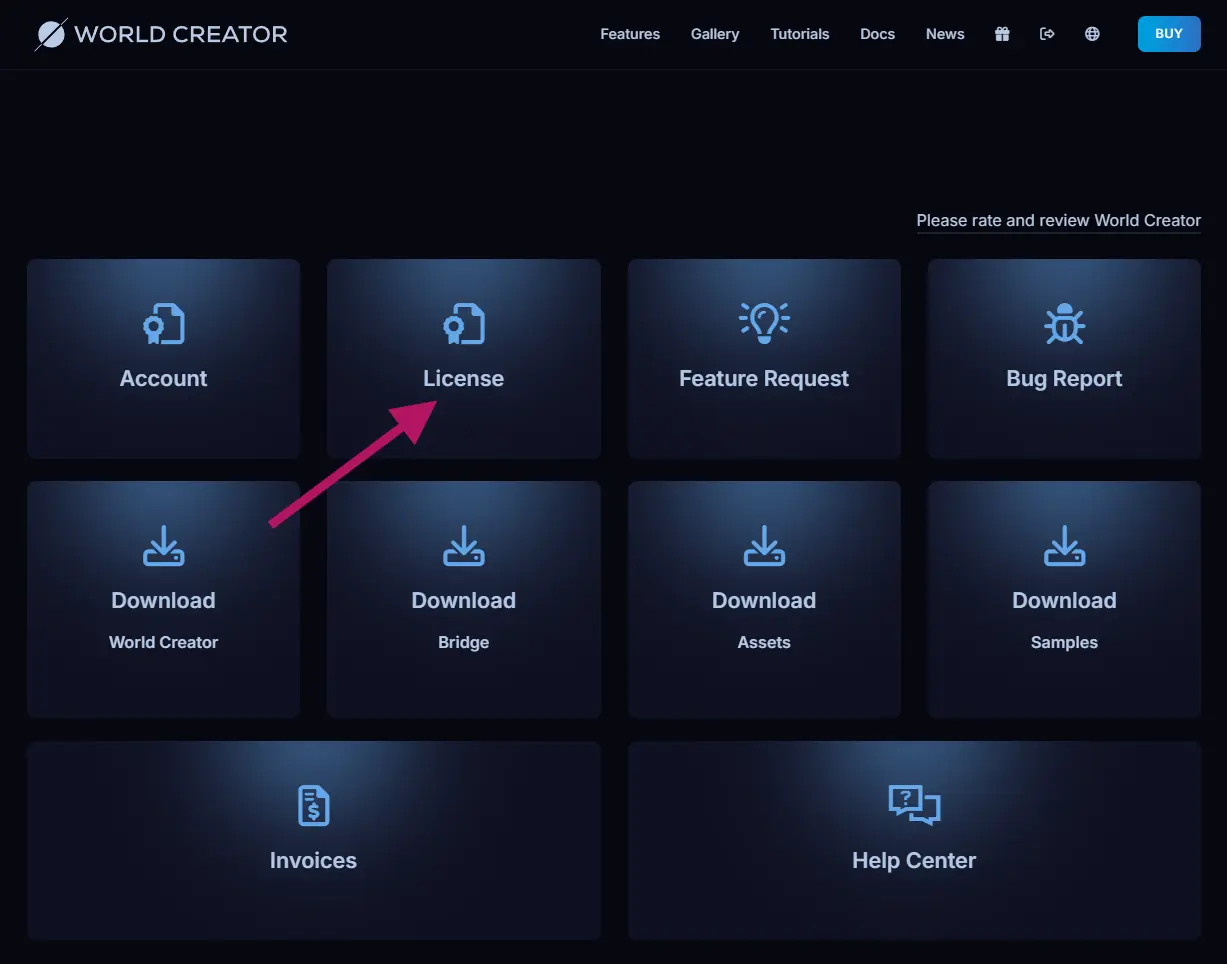The image size is (1227, 964).
Task: Open the Download Bridge card
Action: (x=464, y=599)
